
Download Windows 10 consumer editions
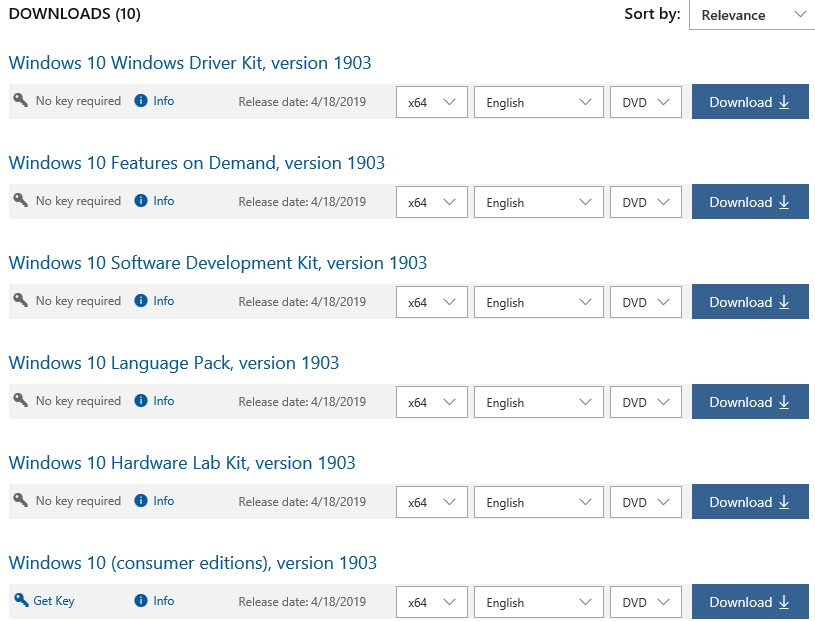[749, 602]
